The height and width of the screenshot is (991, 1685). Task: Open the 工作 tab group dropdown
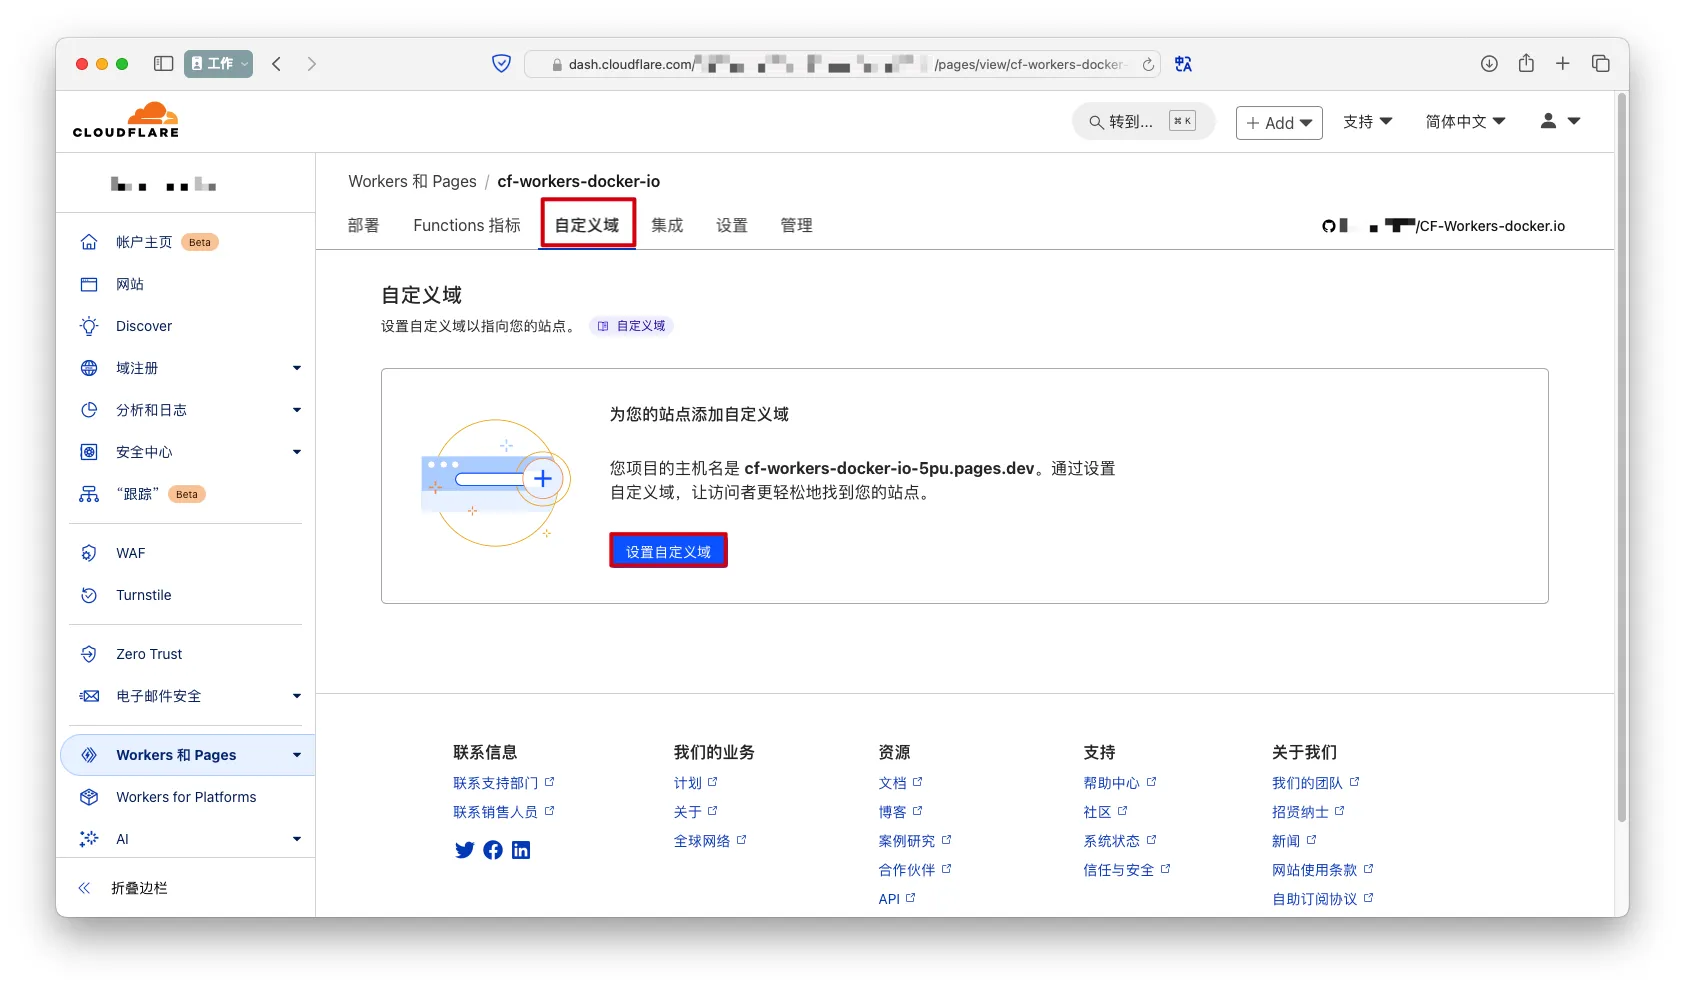[218, 64]
